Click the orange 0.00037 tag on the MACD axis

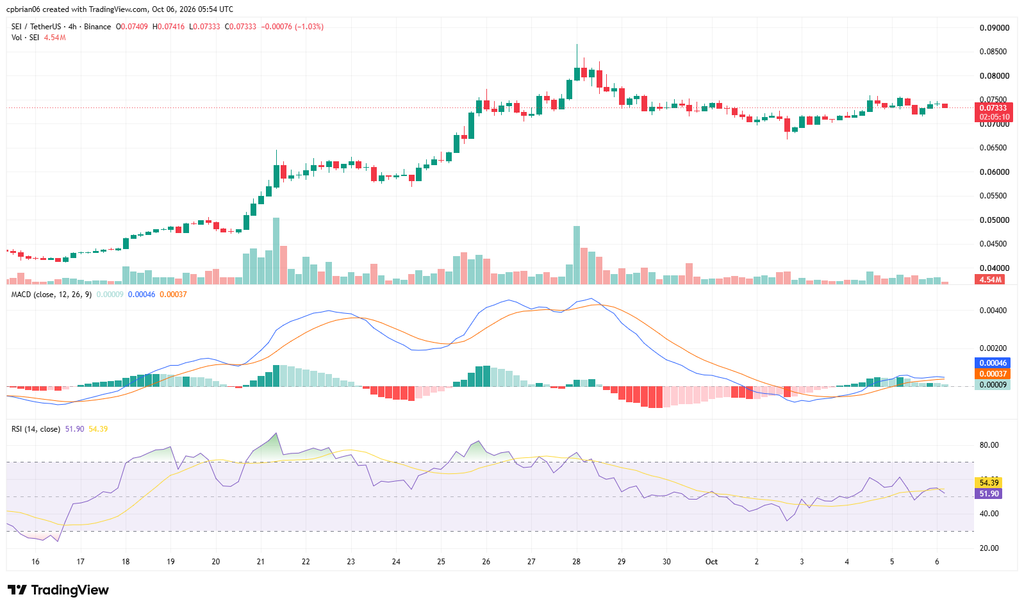992,374
